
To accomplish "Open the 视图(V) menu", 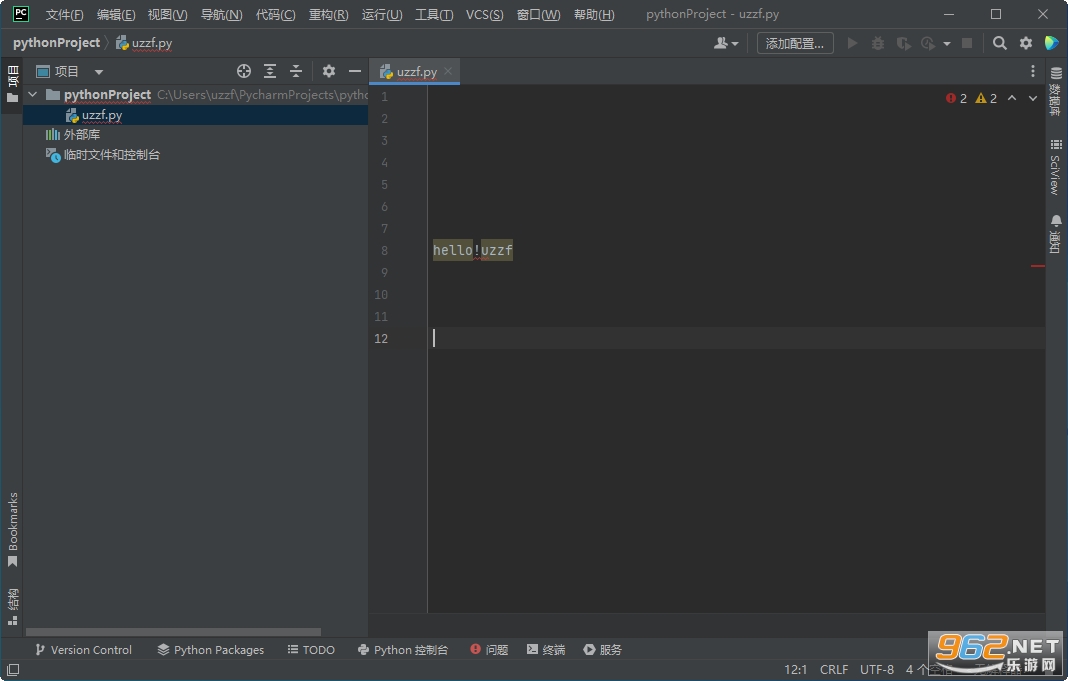I will pos(168,14).
